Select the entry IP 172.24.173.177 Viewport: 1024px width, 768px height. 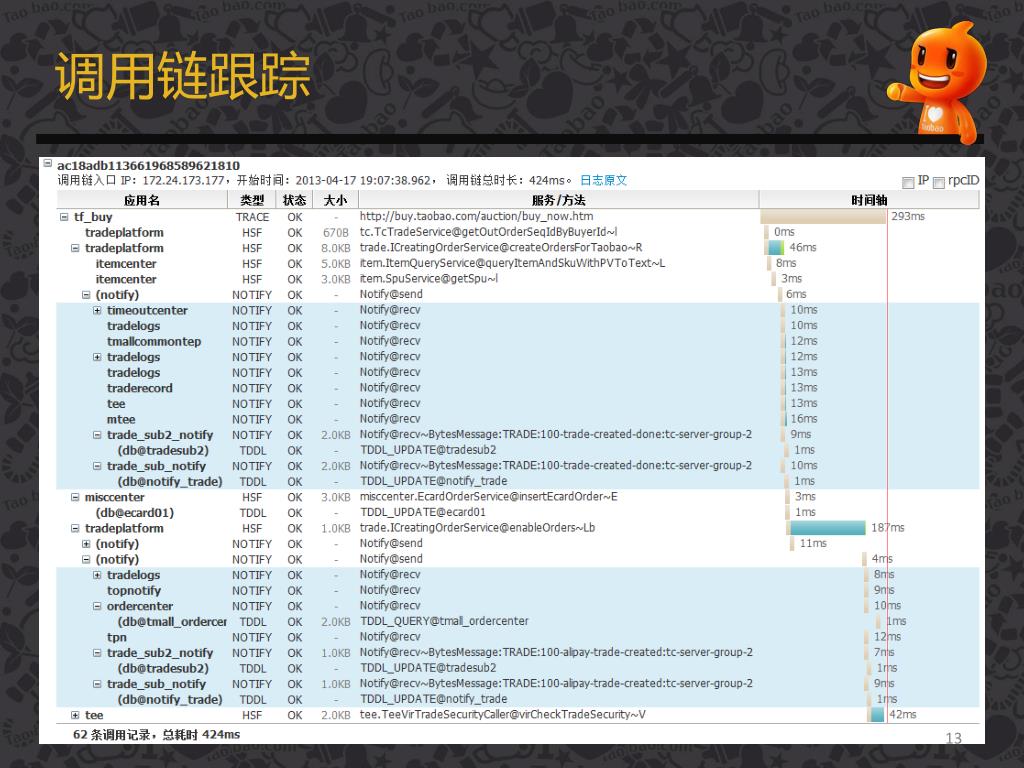pos(184,180)
